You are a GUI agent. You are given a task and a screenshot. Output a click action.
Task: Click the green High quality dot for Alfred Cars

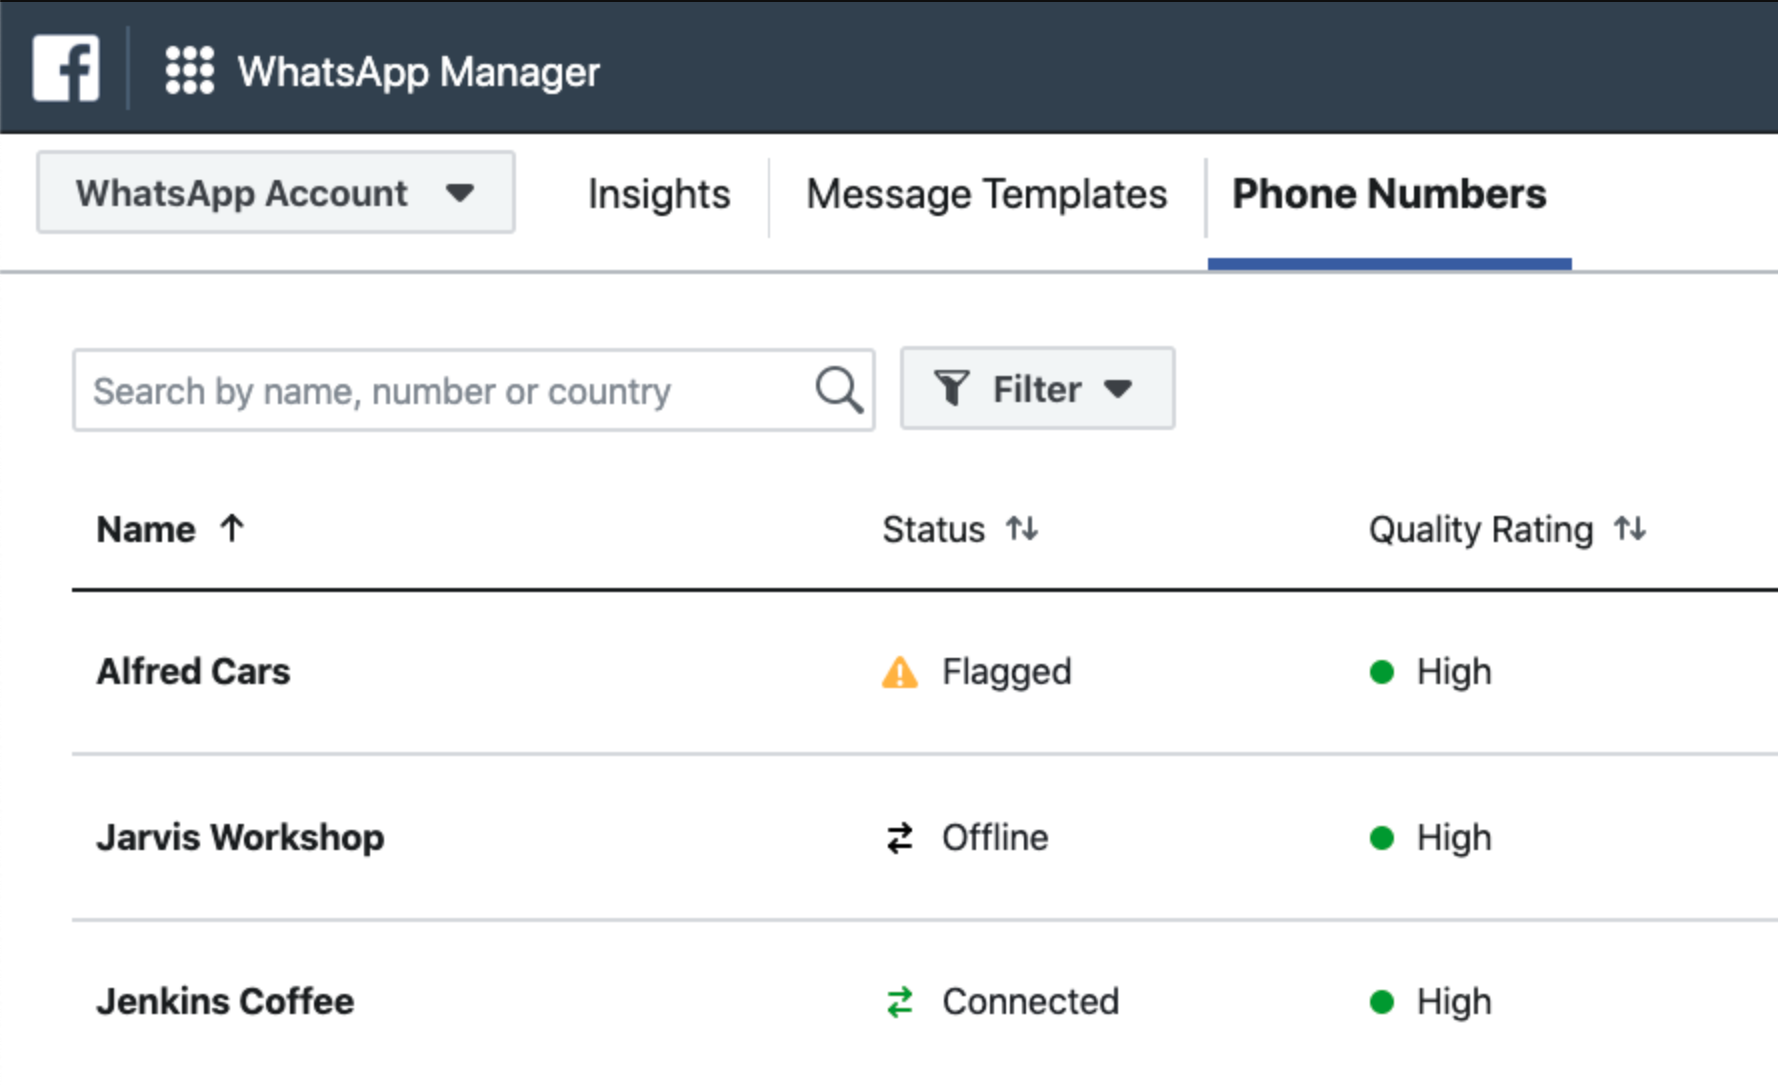click(x=1384, y=673)
